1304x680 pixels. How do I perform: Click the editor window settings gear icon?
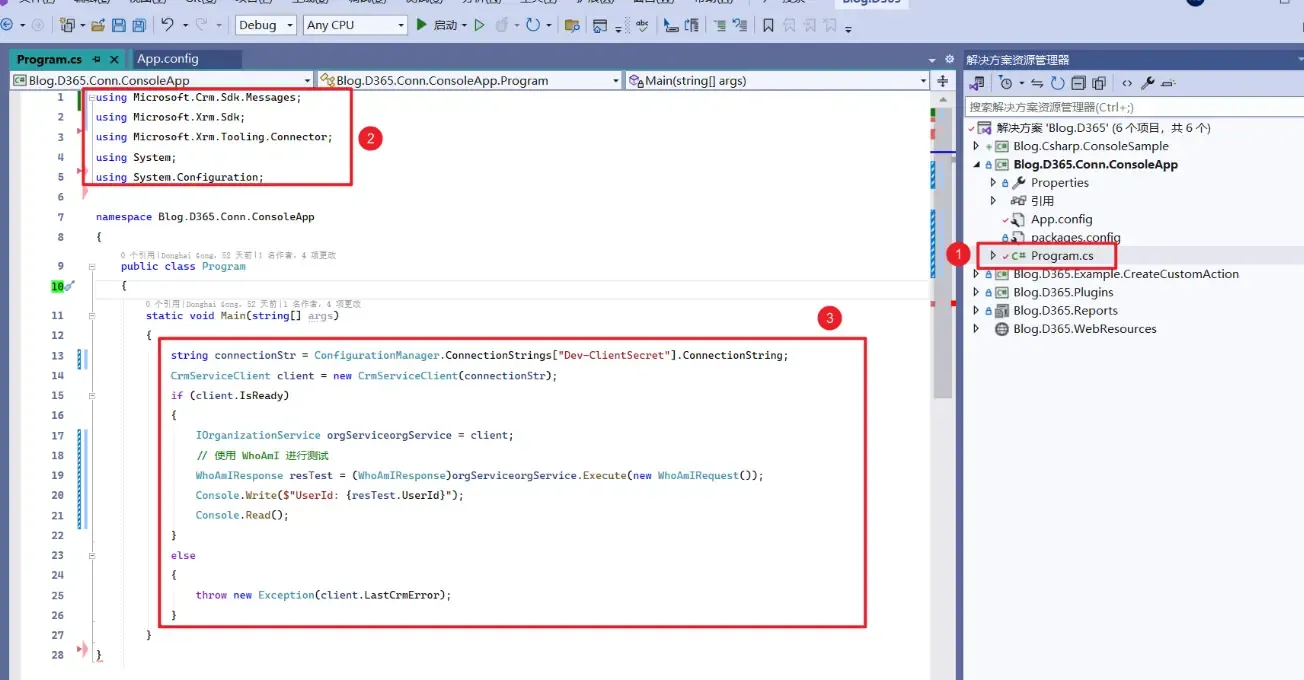[949, 59]
